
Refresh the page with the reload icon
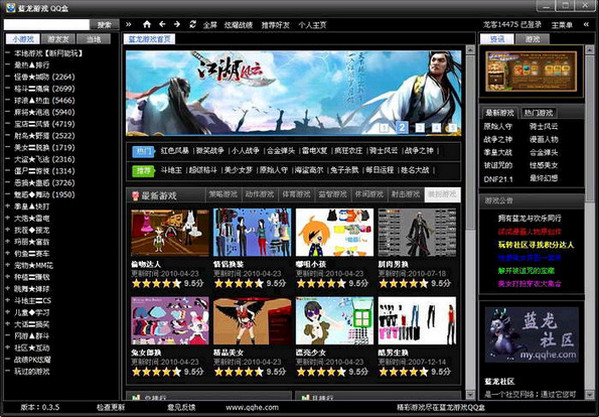tap(193, 24)
